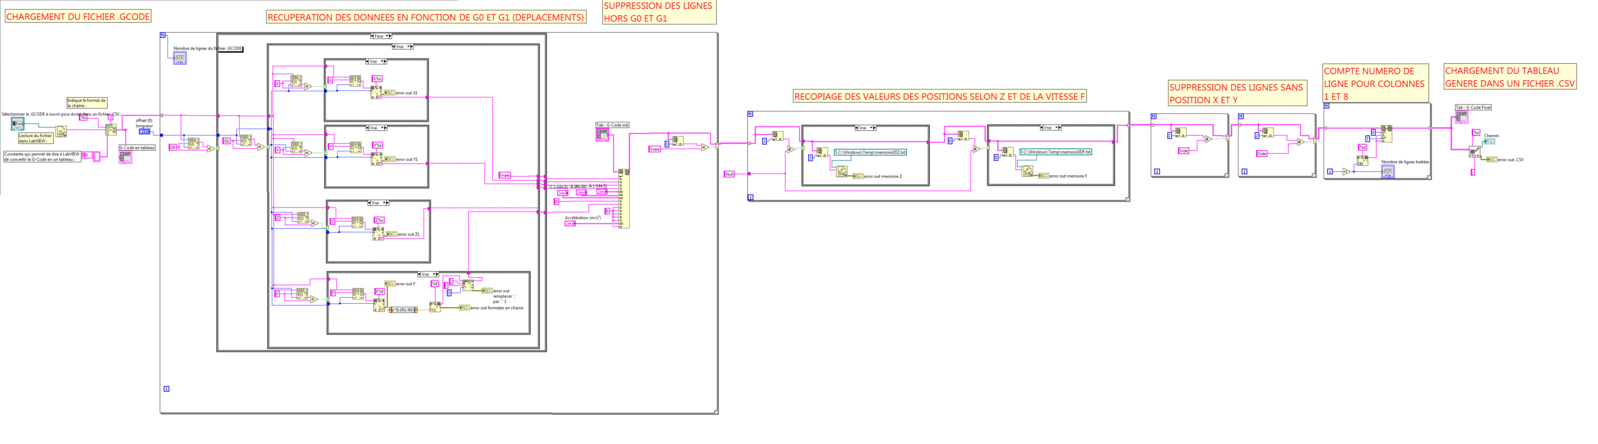1598x444 pixels.
Task: Select the 'CHARGEMENT DU FICHIER .GCODE' comment label
Action: pos(78,17)
